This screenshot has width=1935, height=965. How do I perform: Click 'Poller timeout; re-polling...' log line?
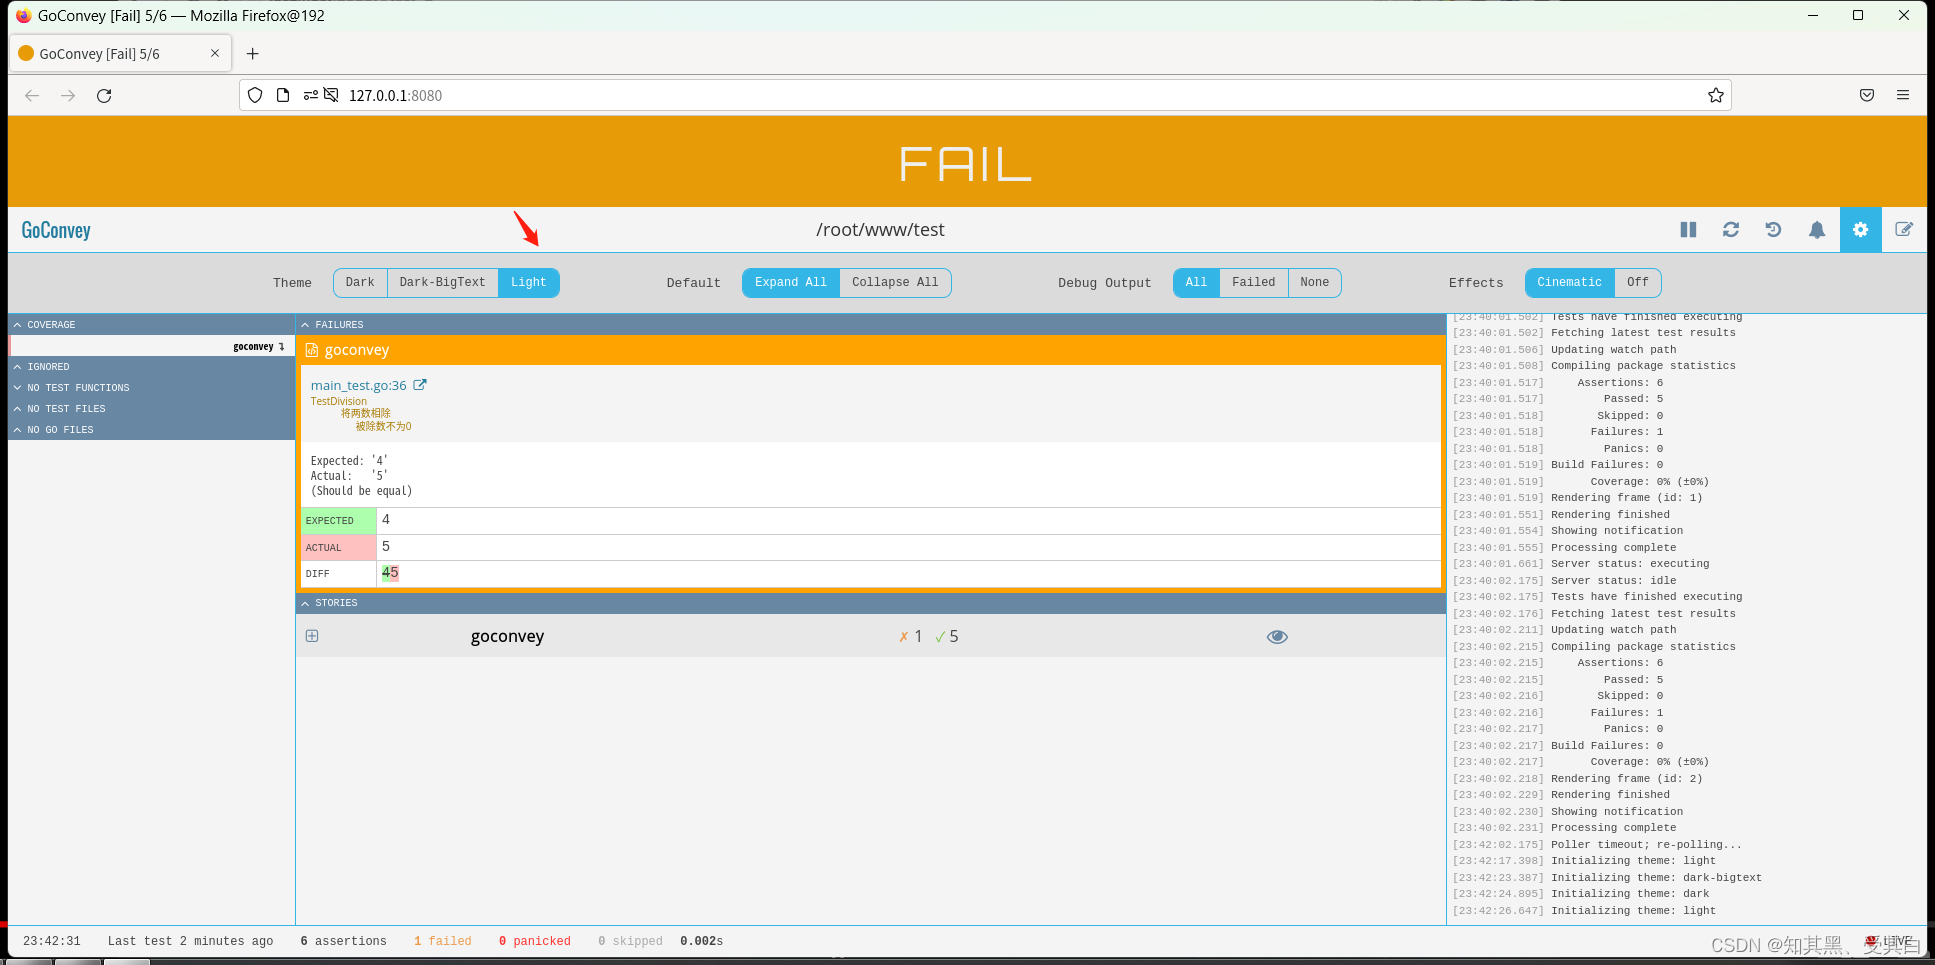tap(1646, 845)
